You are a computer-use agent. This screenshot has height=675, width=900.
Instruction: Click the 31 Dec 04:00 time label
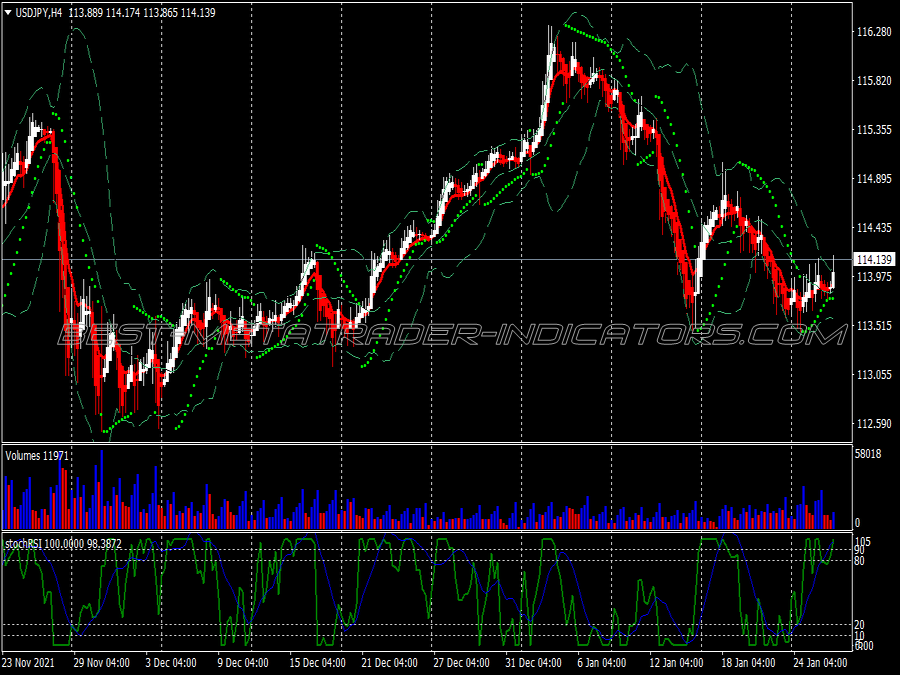pyautogui.click(x=534, y=662)
